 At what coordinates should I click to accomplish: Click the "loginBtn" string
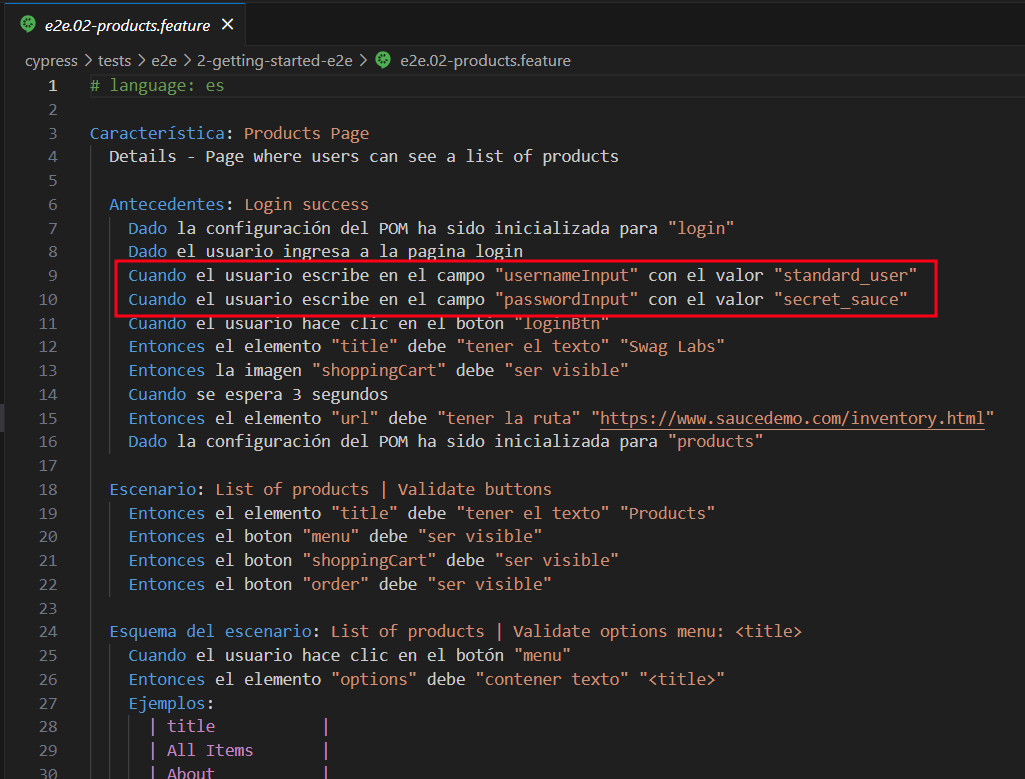coord(562,323)
